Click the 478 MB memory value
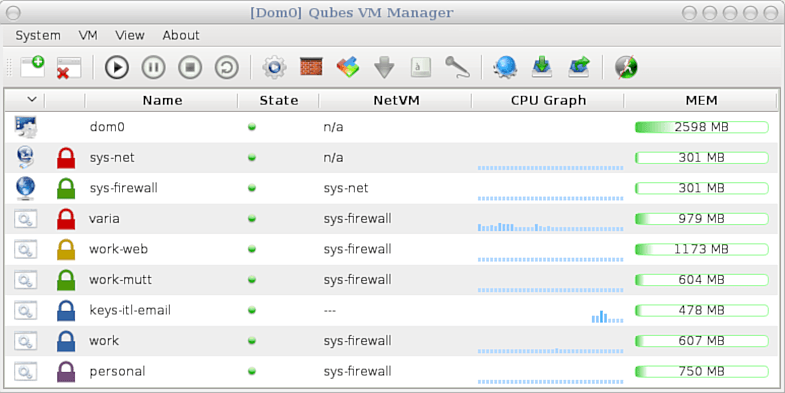Image resolution: width=785 pixels, height=393 pixels. click(x=701, y=310)
